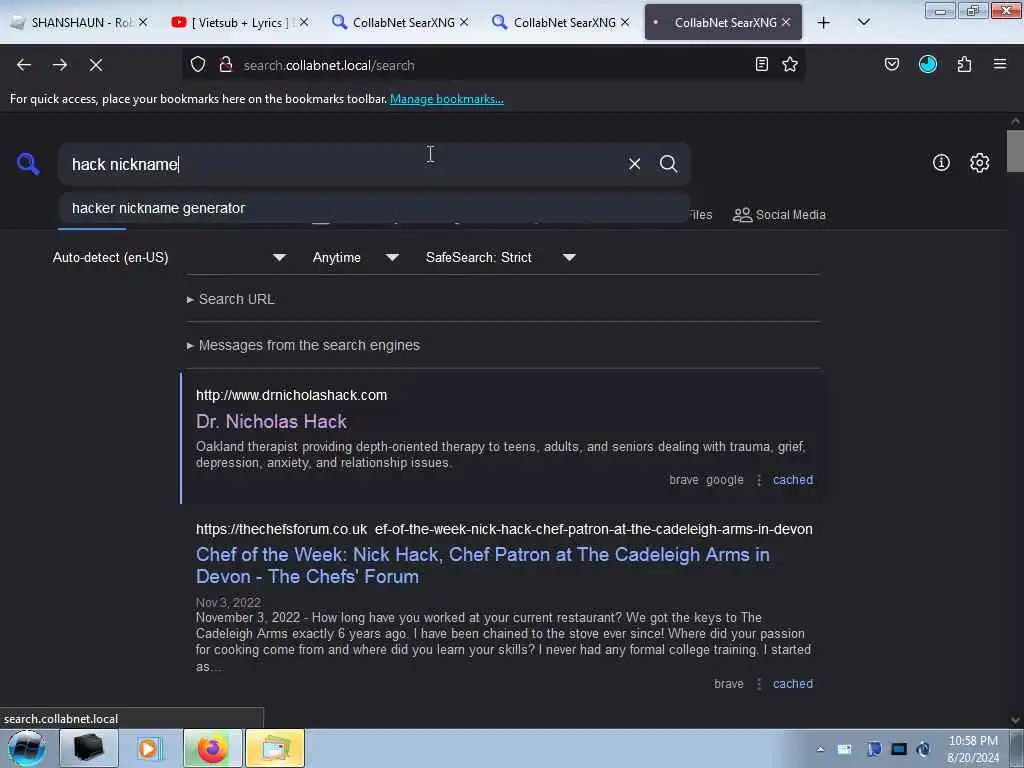The width and height of the screenshot is (1024, 768).
Task: Open cached link for Dr. Nicholas Hack
Action: (x=793, y=480)
